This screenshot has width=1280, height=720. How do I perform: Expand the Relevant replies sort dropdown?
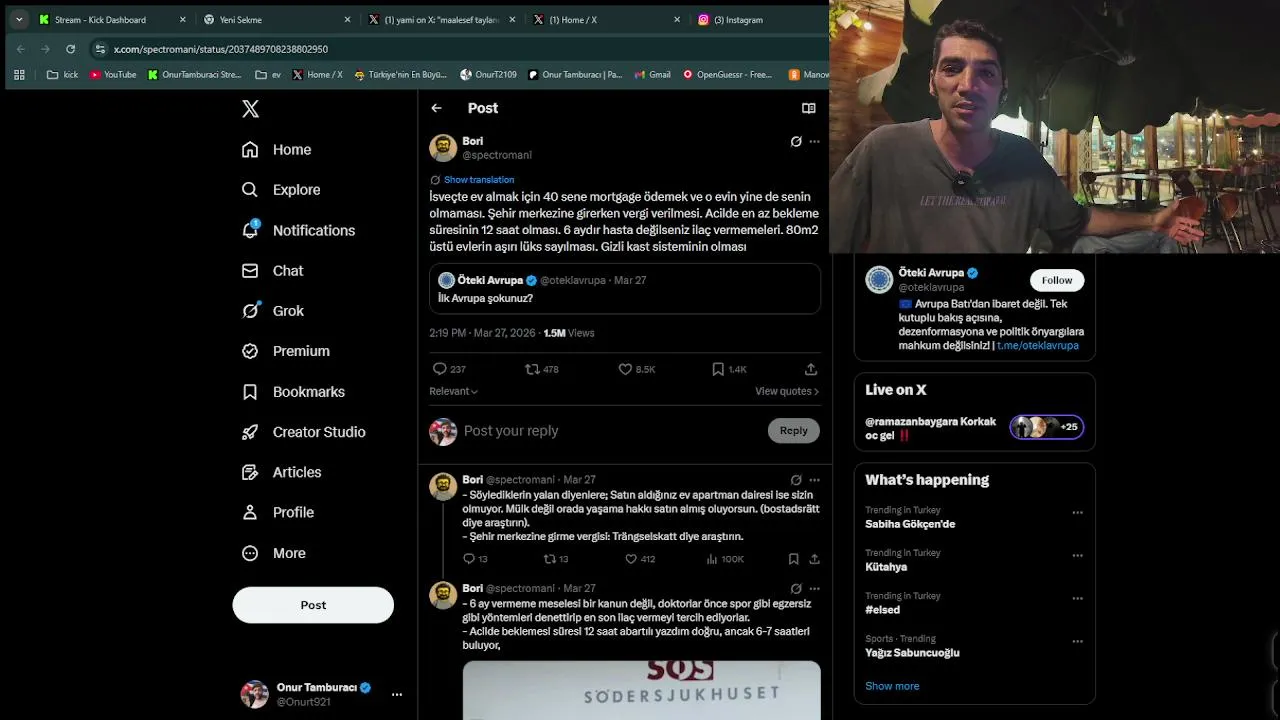[x=453, y=391]
